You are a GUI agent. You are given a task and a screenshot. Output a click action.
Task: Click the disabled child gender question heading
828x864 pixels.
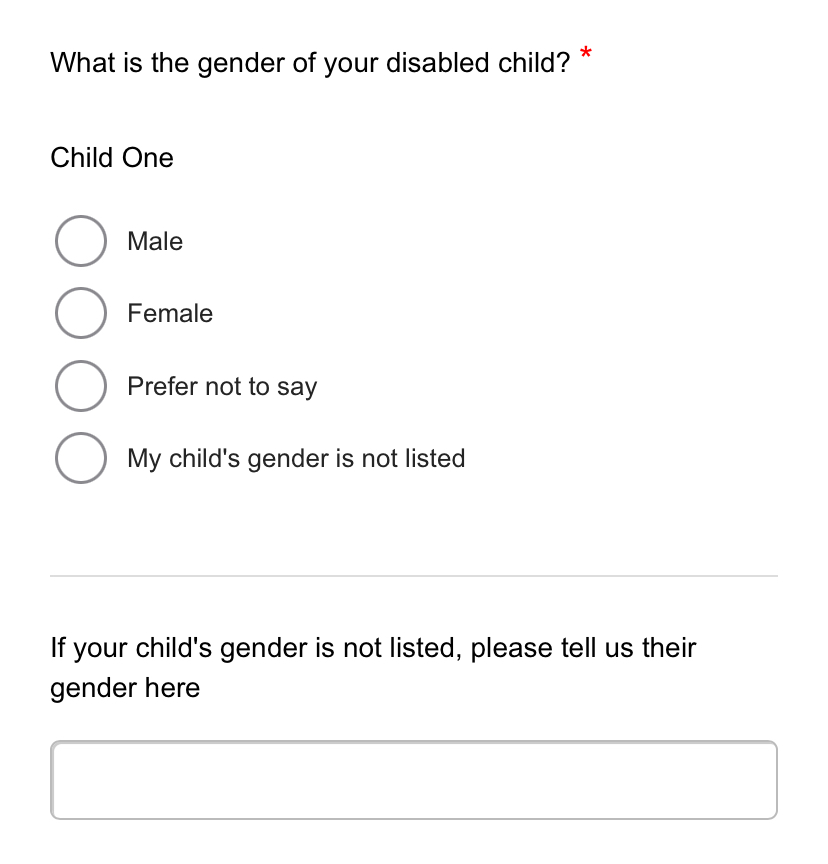coord(310,63)
